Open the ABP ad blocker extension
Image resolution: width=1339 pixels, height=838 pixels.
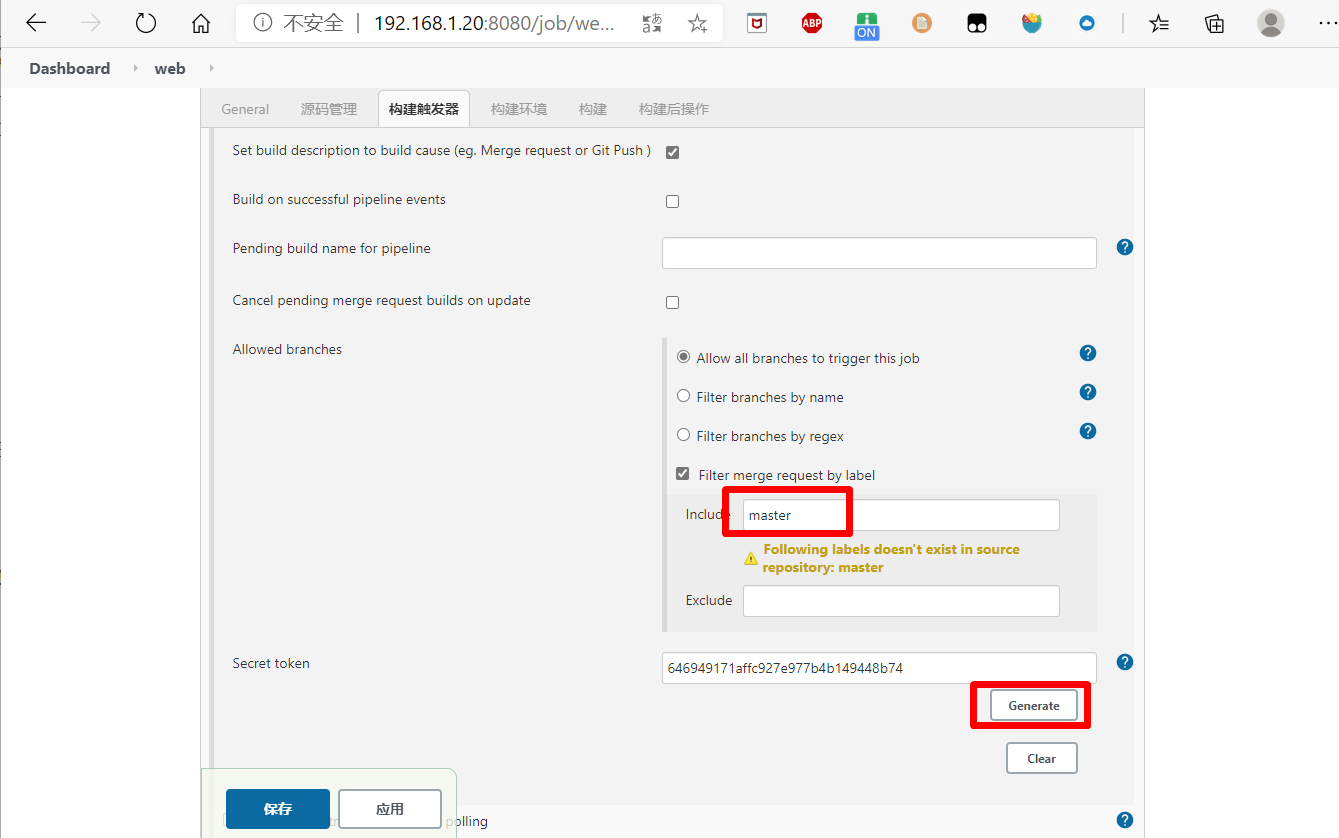[x=812, y=23]
